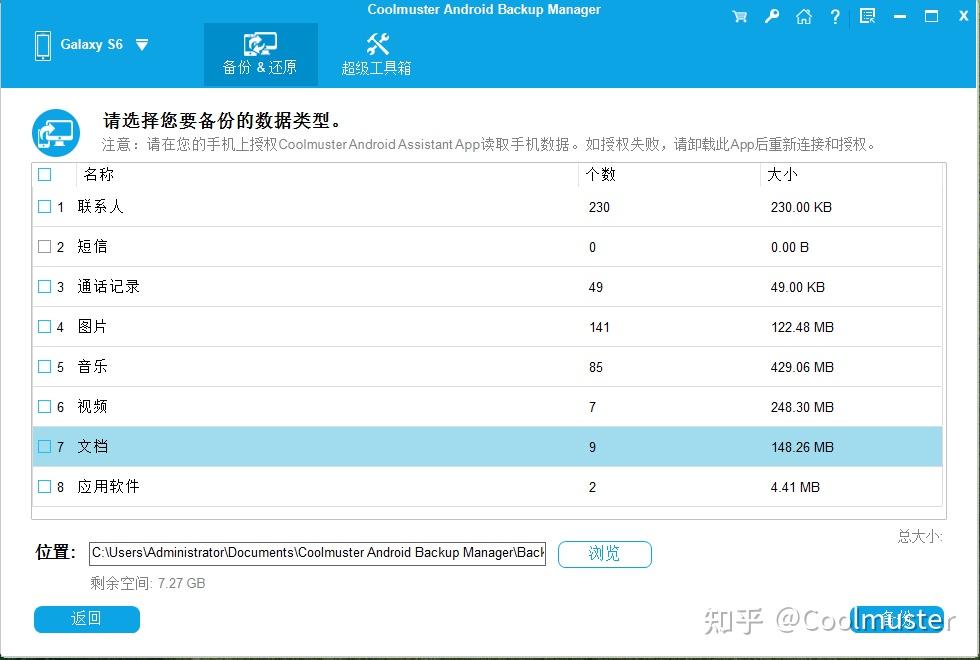
Task: Click the backup icon beside heading
Action: pyautogui.click(x=56, y=133)
